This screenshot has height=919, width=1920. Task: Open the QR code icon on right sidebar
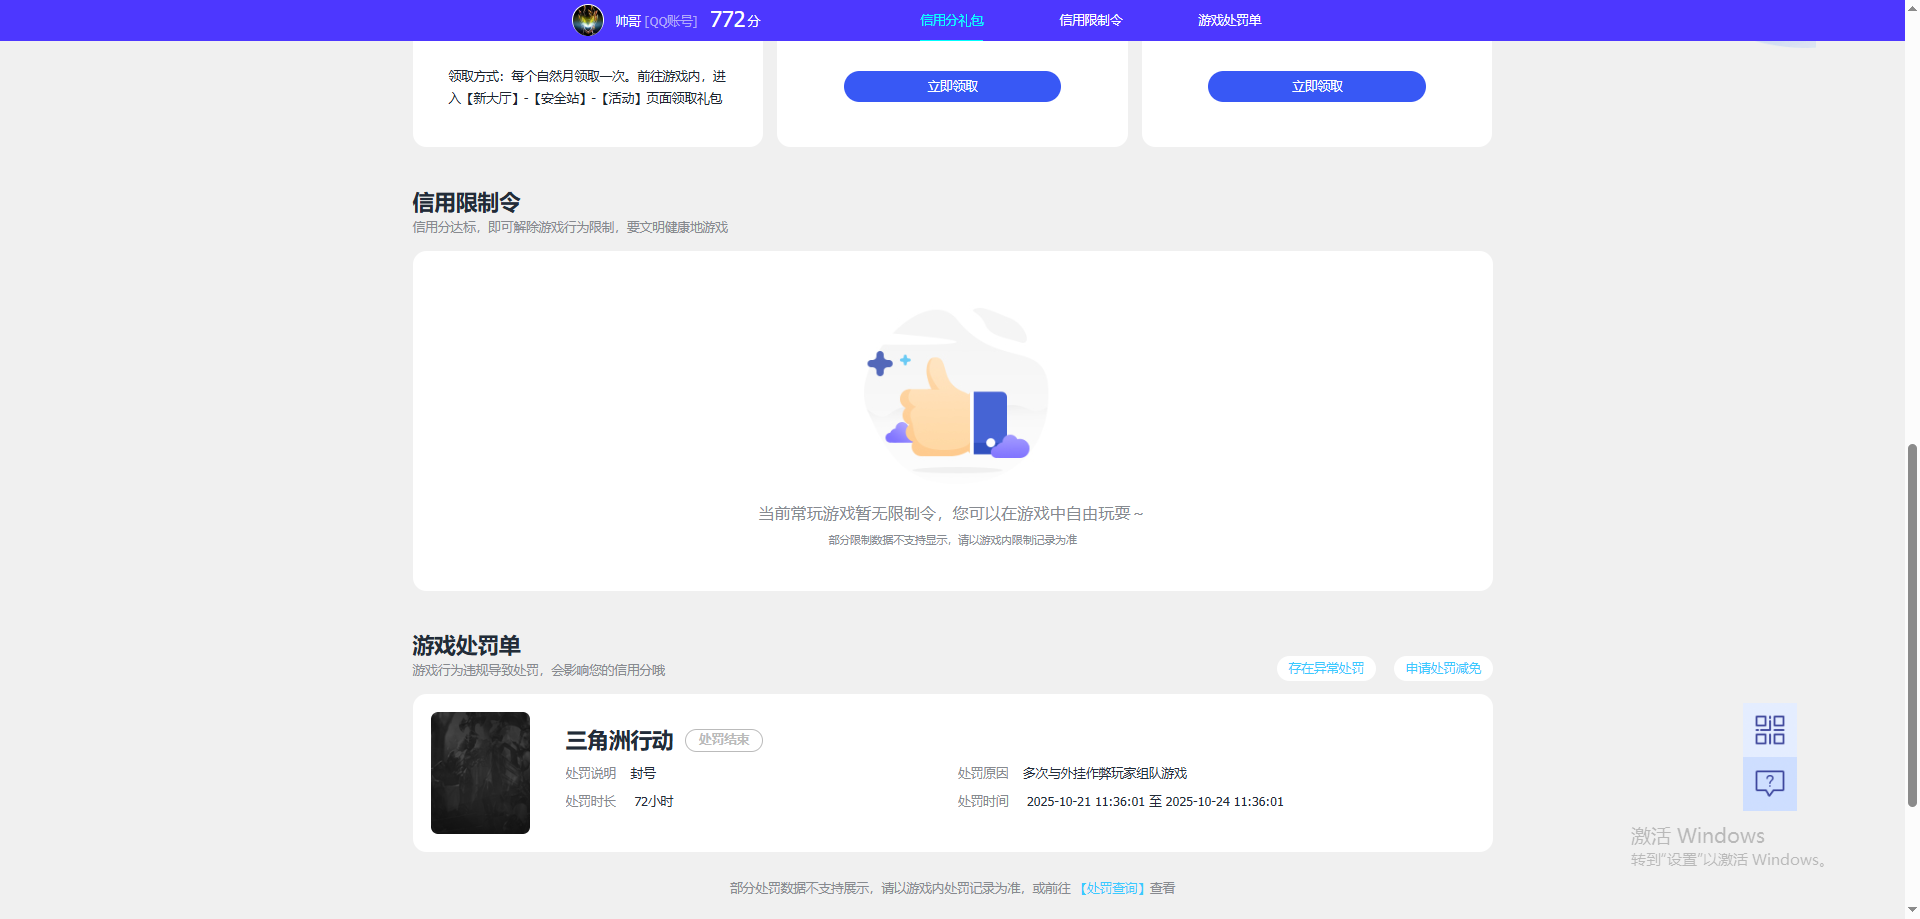coord(1769,730)
